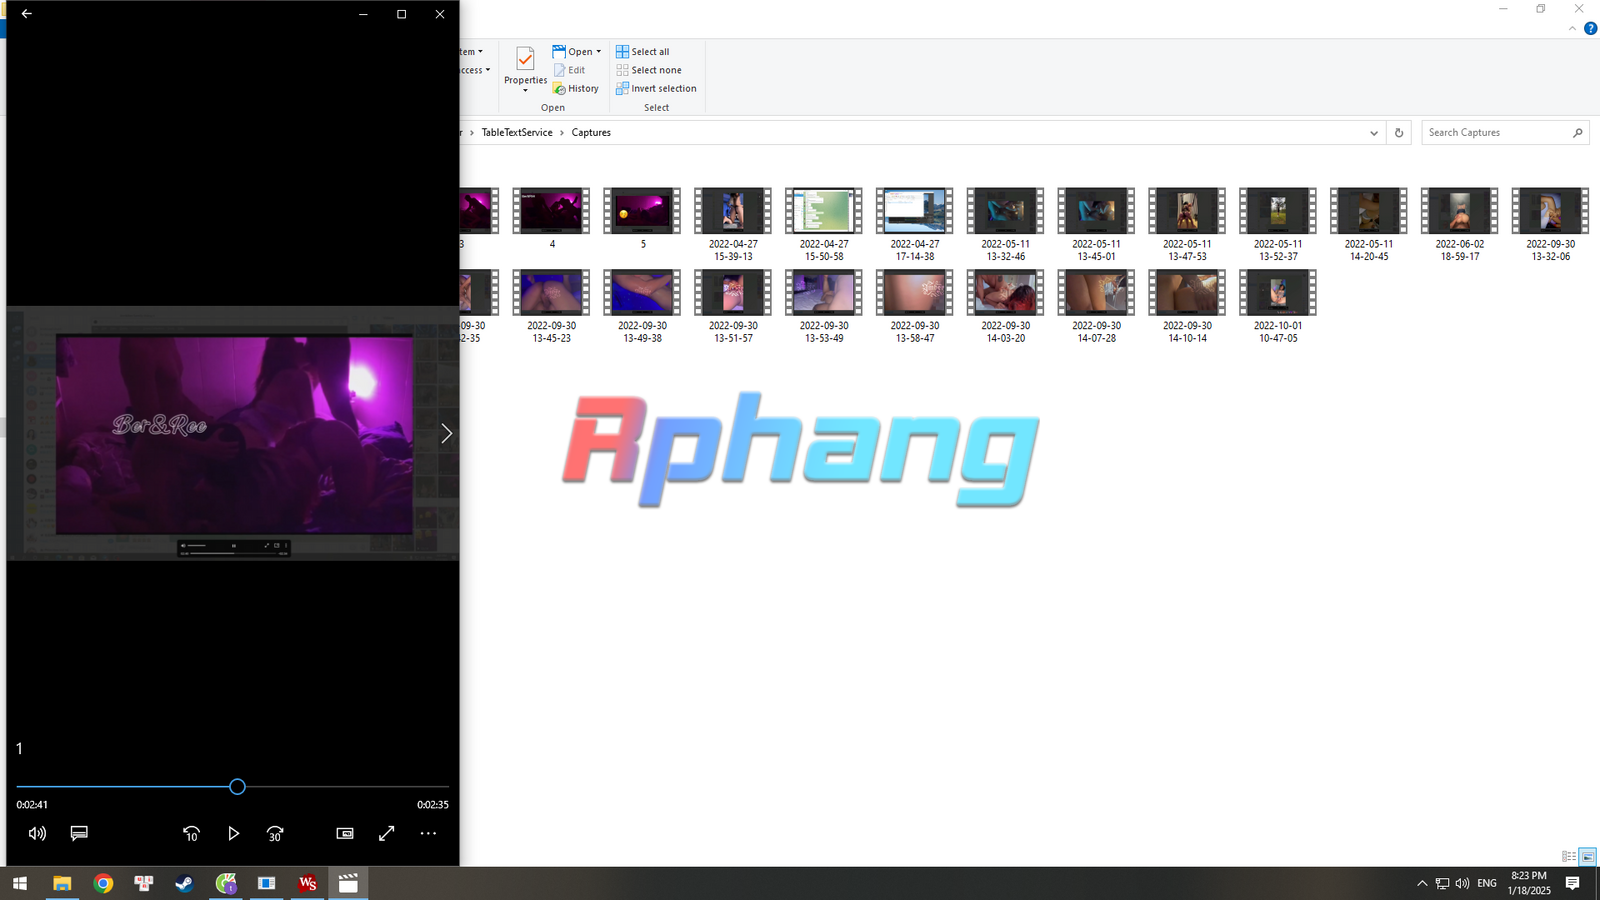Select the video 2022-09-30 13-45-23
Screen dimensions: 1600x900
551,306
